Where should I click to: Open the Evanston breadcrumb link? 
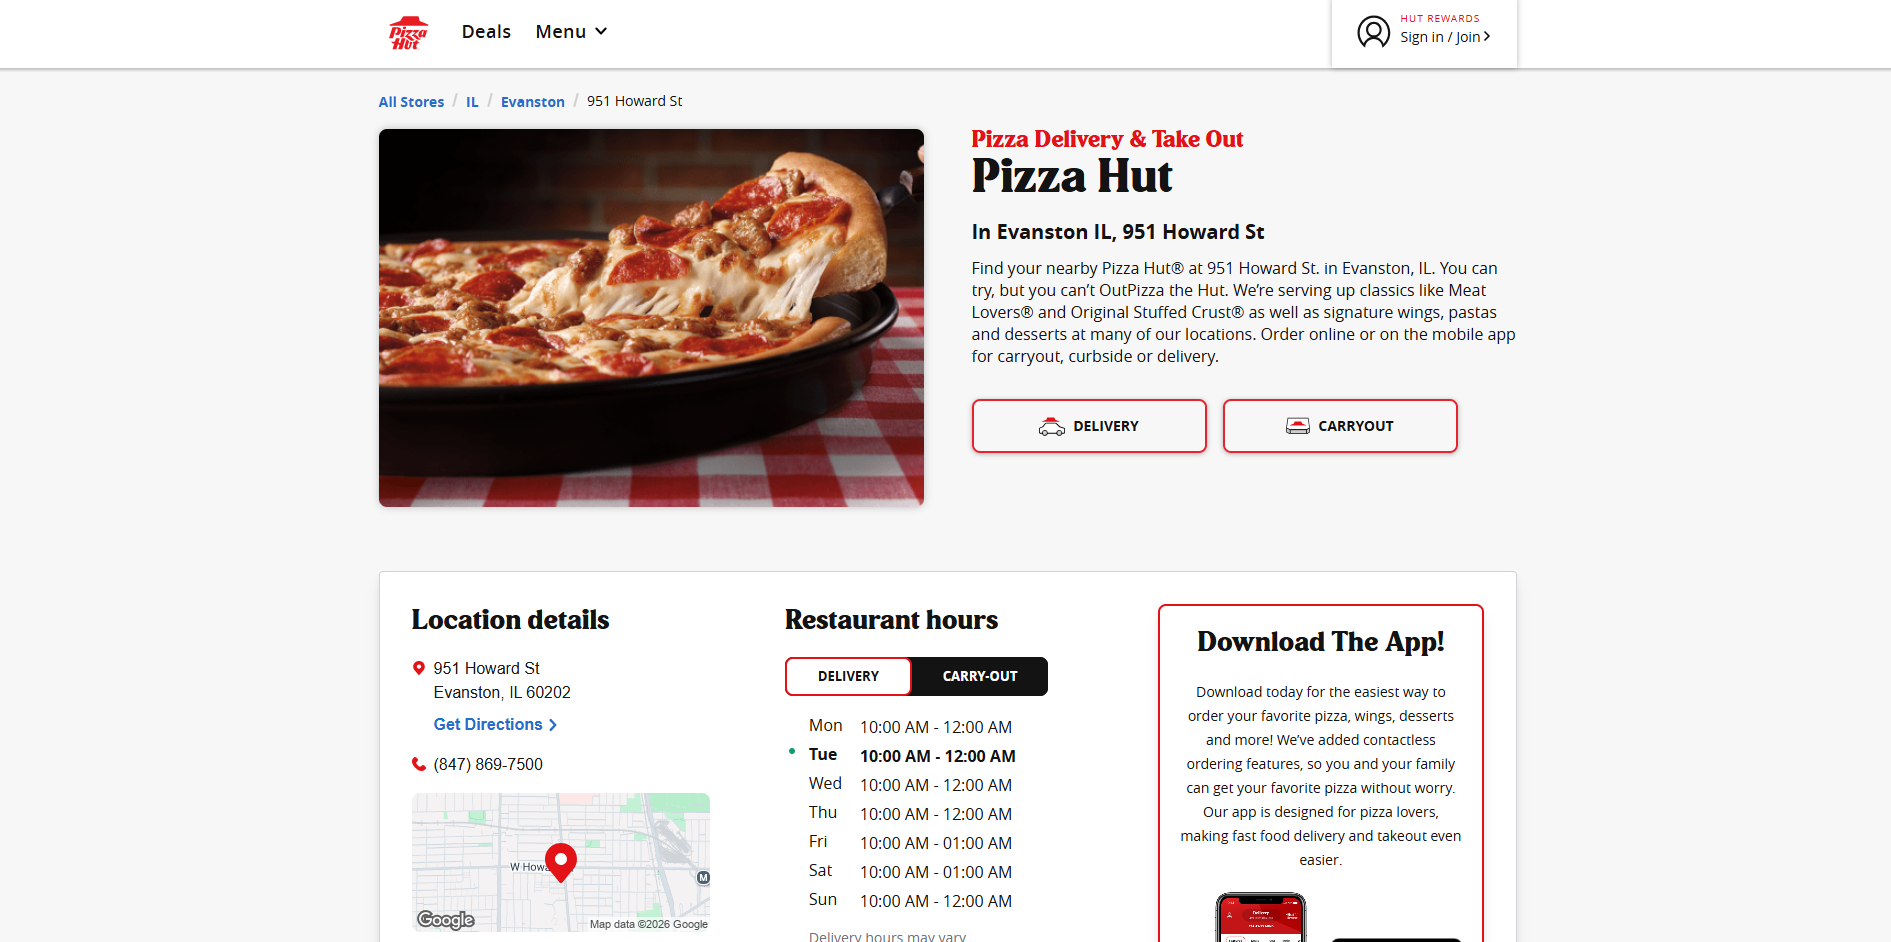(x=533, y=102)
